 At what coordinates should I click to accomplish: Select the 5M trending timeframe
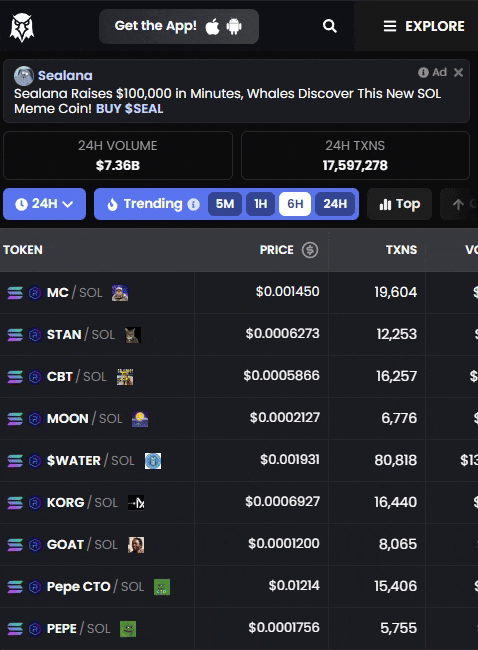225,204
